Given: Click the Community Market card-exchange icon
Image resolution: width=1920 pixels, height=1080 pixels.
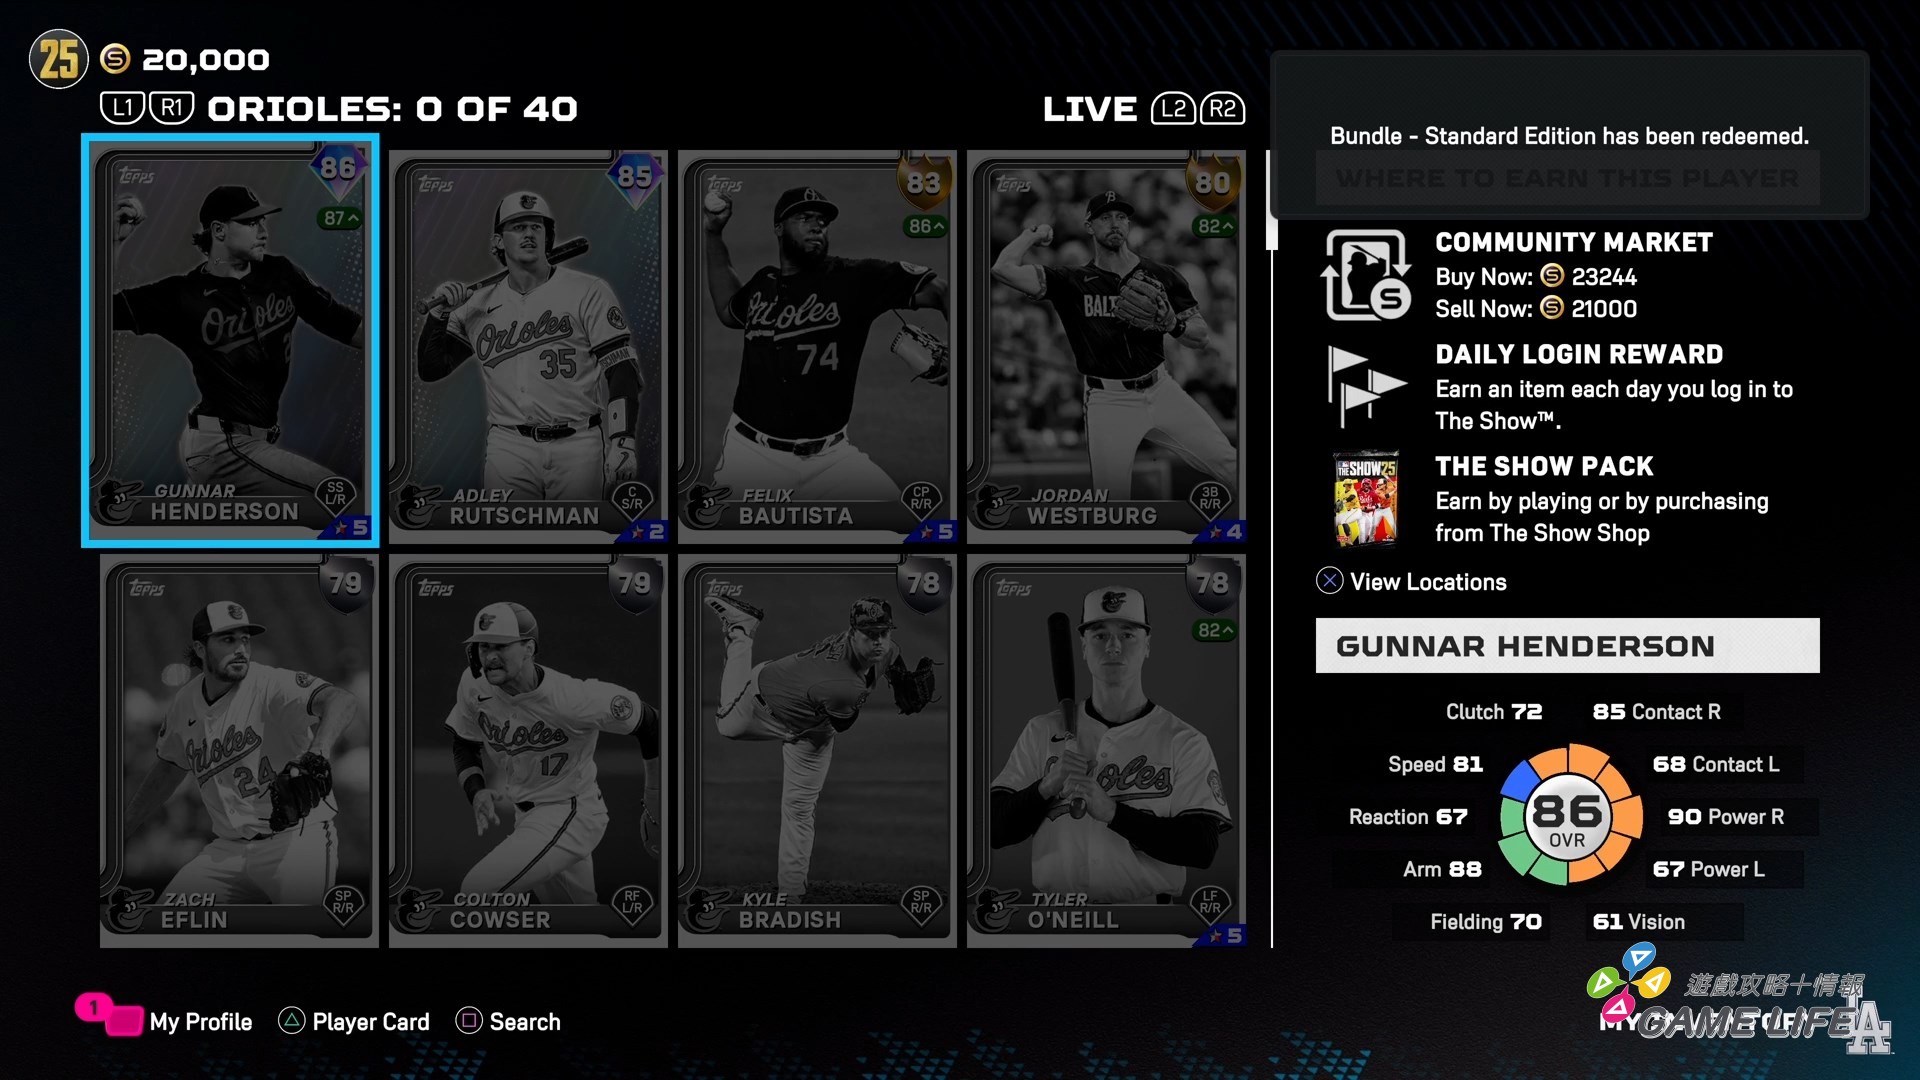Looking at the screenshot, I should (x=1366, y=275).
